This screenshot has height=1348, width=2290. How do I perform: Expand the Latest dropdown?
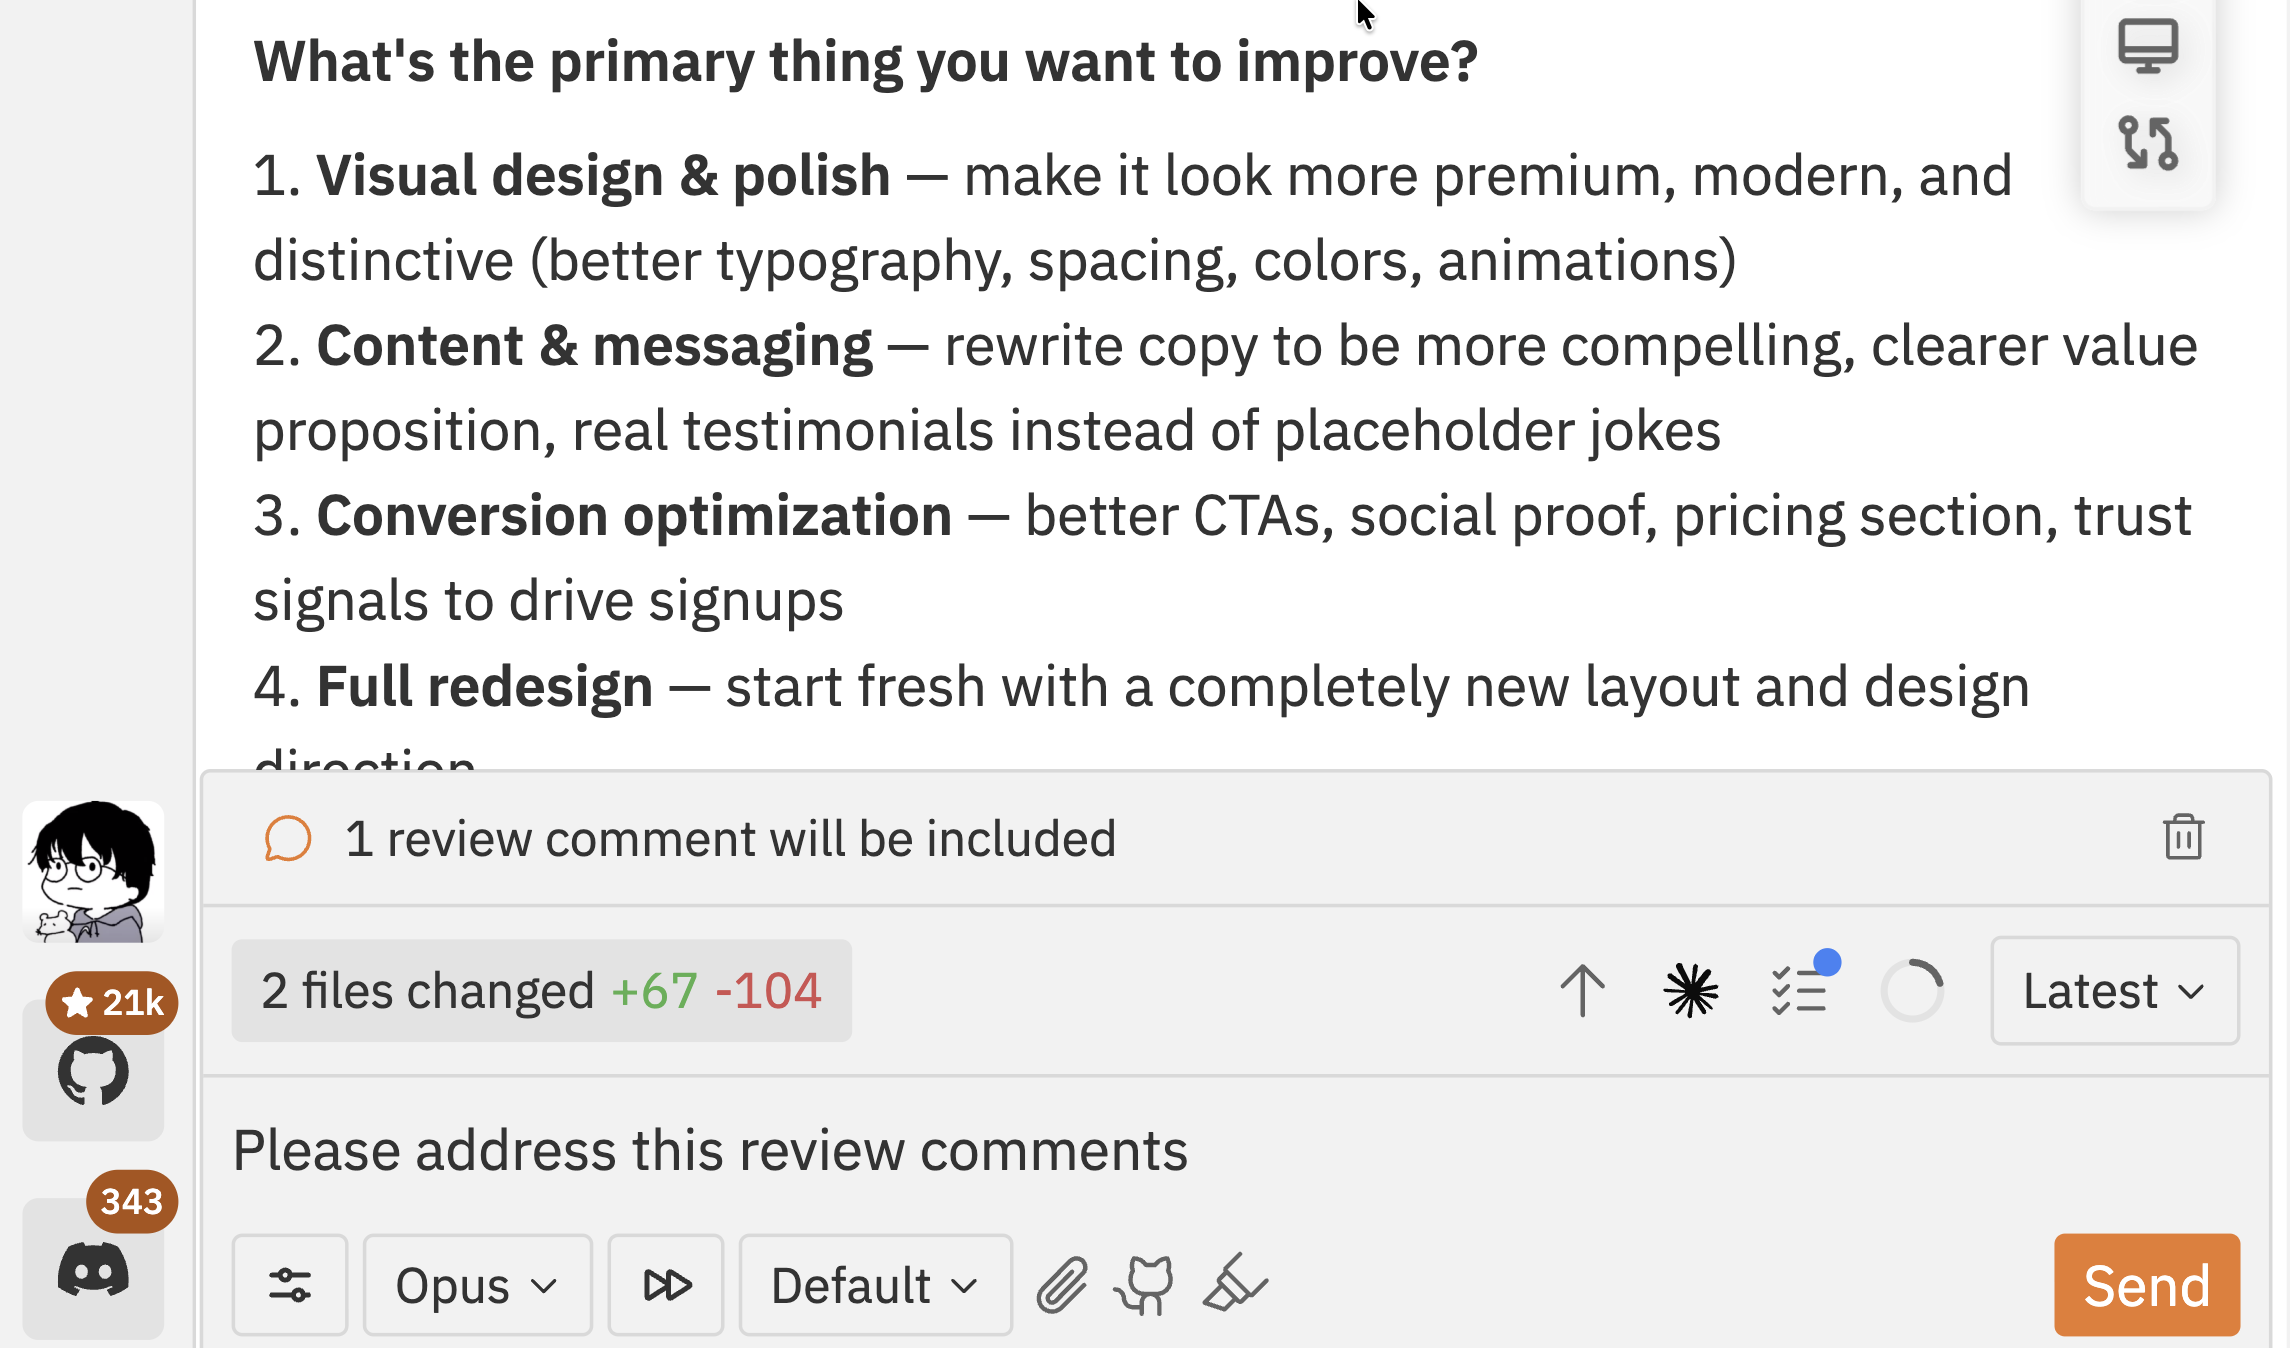click(x=2113, y=991)
